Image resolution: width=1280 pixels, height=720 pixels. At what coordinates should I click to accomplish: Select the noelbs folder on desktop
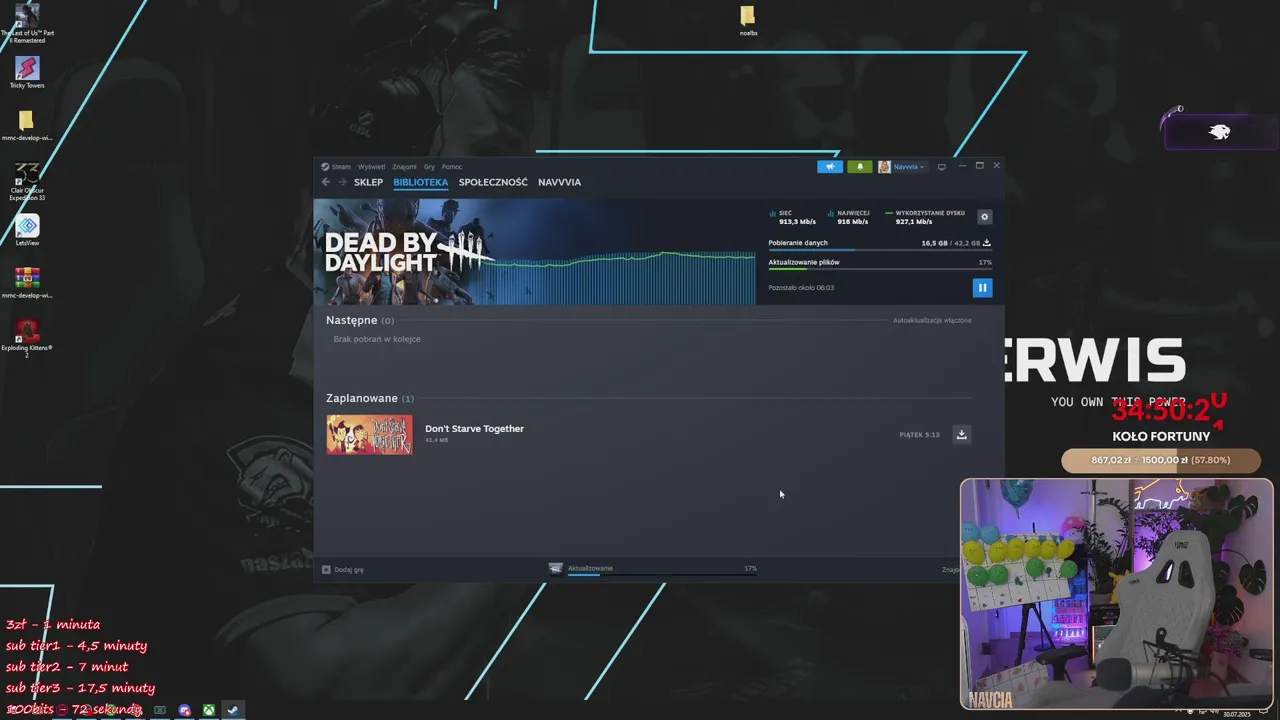748,20
